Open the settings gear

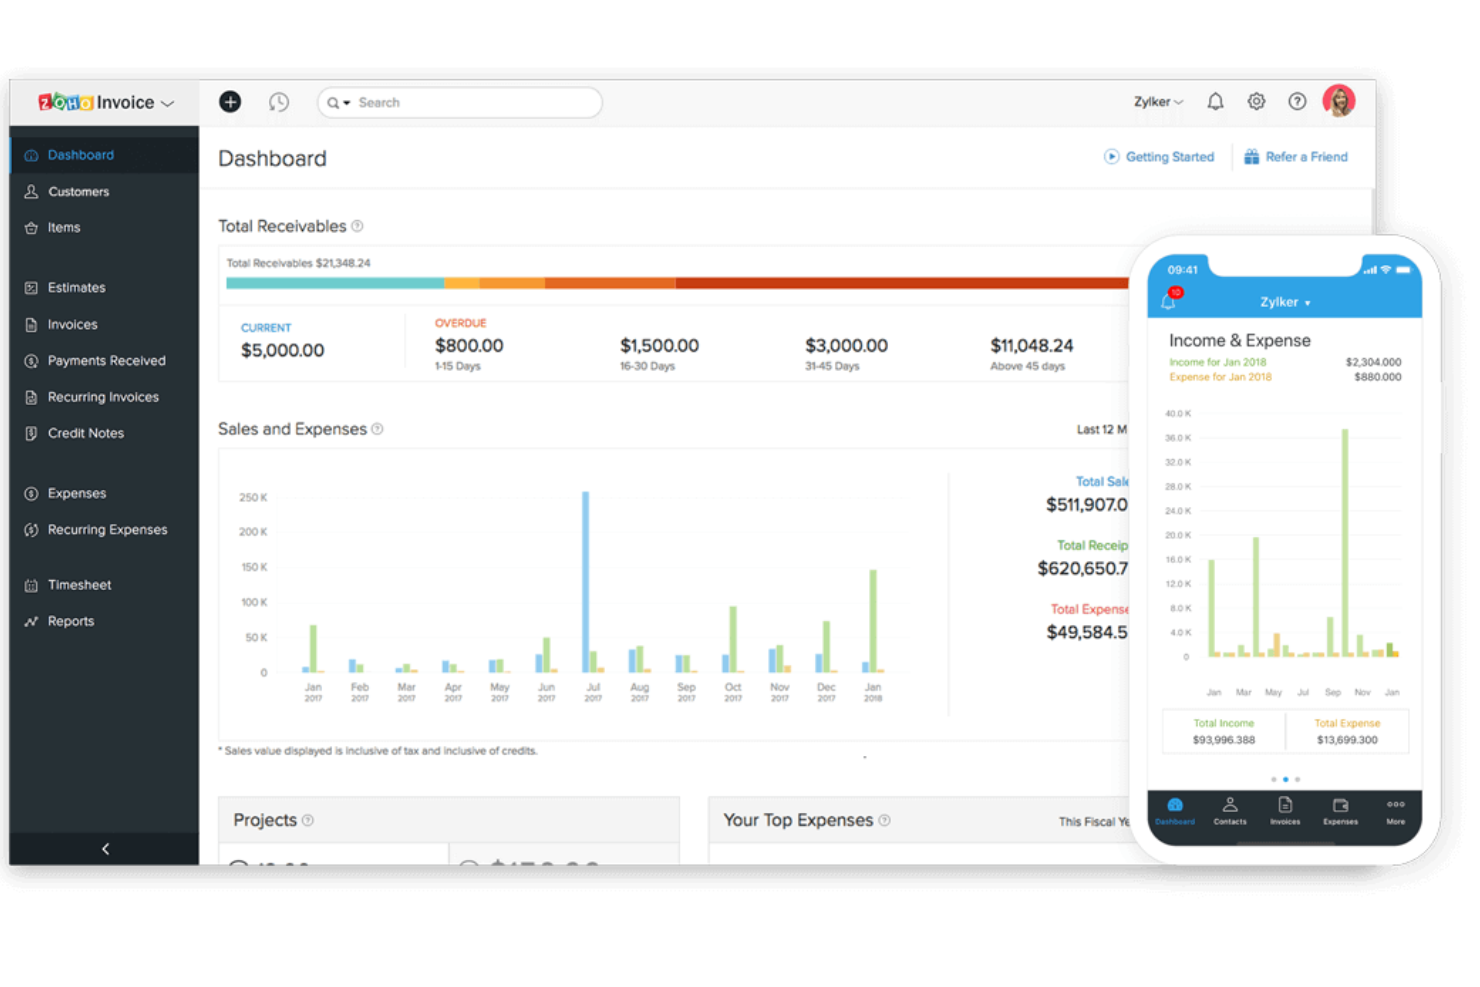click(x=1256, y=101)
